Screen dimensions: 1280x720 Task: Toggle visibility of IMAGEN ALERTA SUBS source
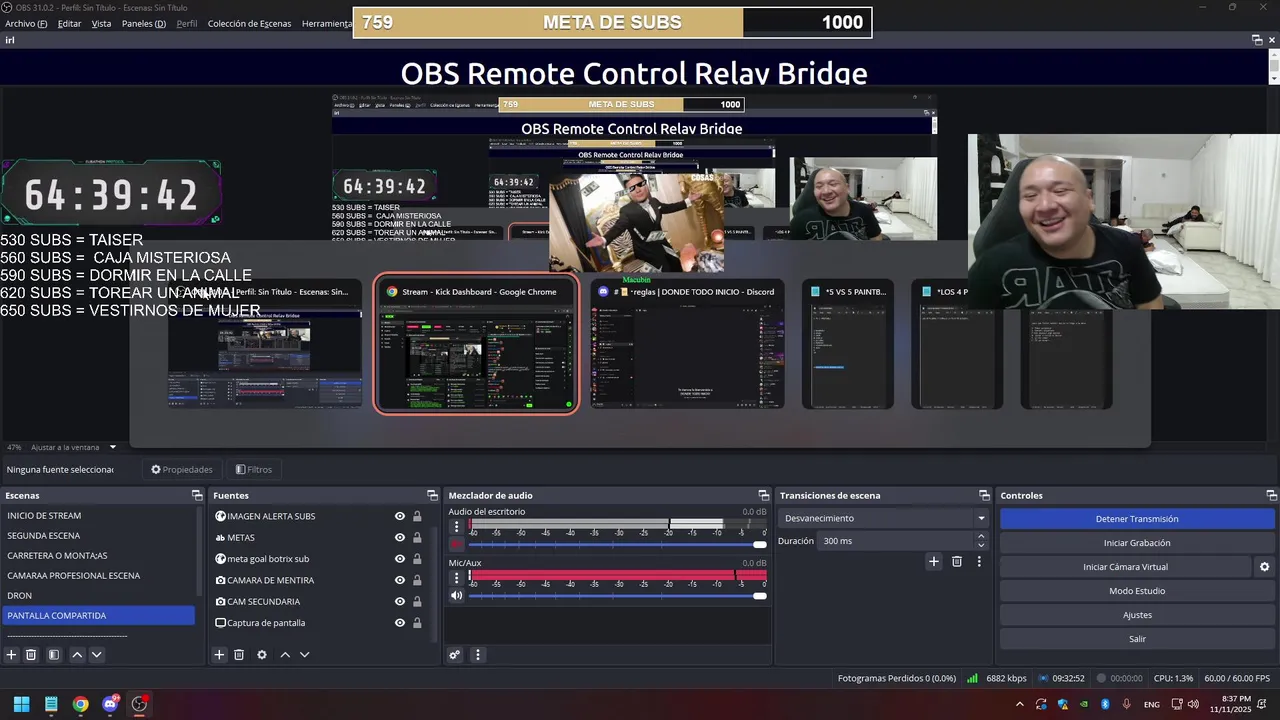pyautogui.click(x=400, y=516)
